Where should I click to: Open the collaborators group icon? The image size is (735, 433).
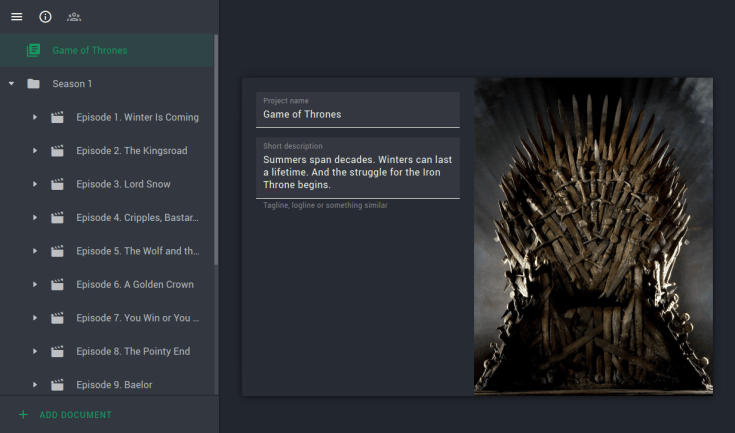coord(74,17)
